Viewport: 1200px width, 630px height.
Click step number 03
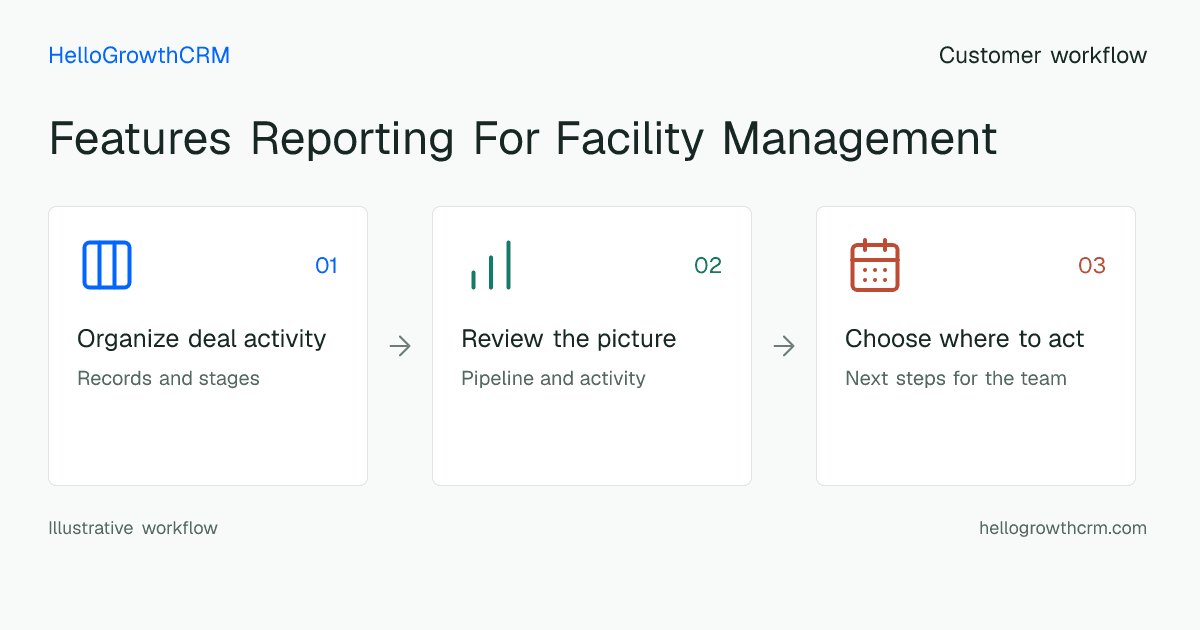click(x=1092, y=266)
